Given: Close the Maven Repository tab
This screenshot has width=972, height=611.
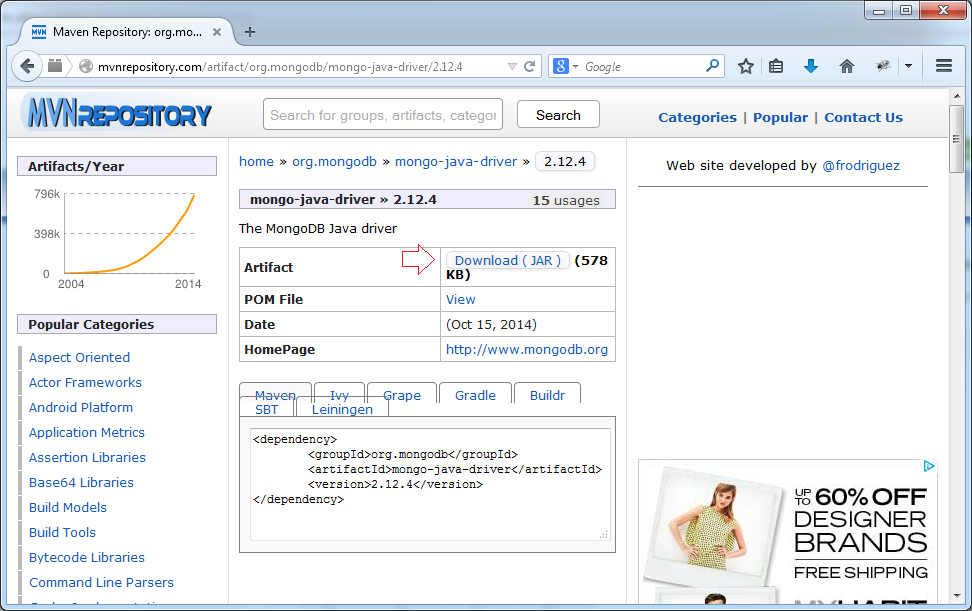Looking at the screenshot, I should [x=217, y=32].
